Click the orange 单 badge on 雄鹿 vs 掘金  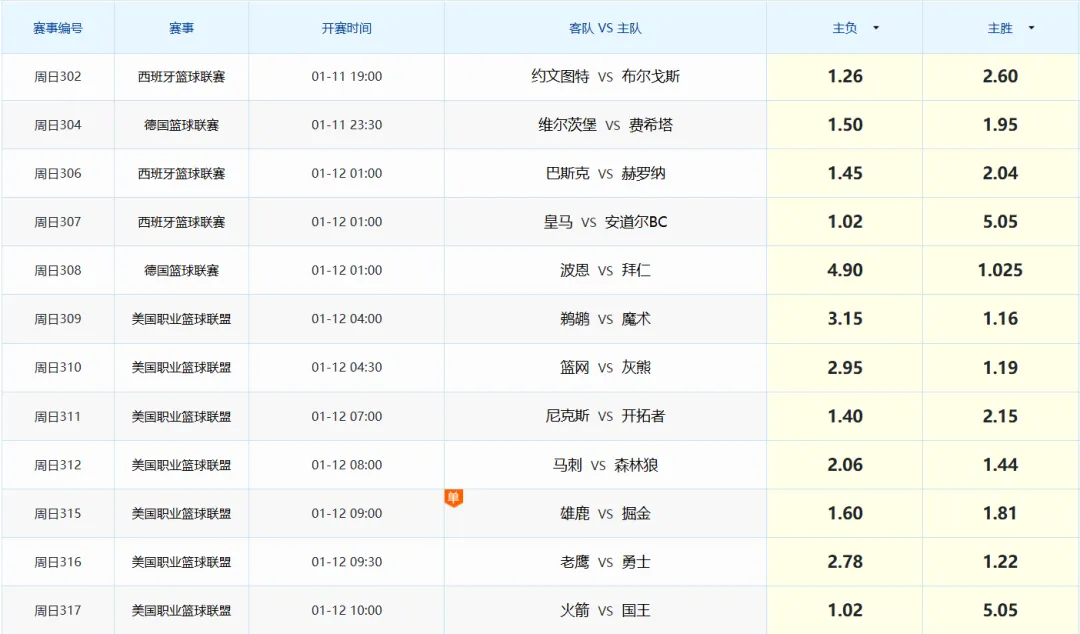(x=454, y=497)
